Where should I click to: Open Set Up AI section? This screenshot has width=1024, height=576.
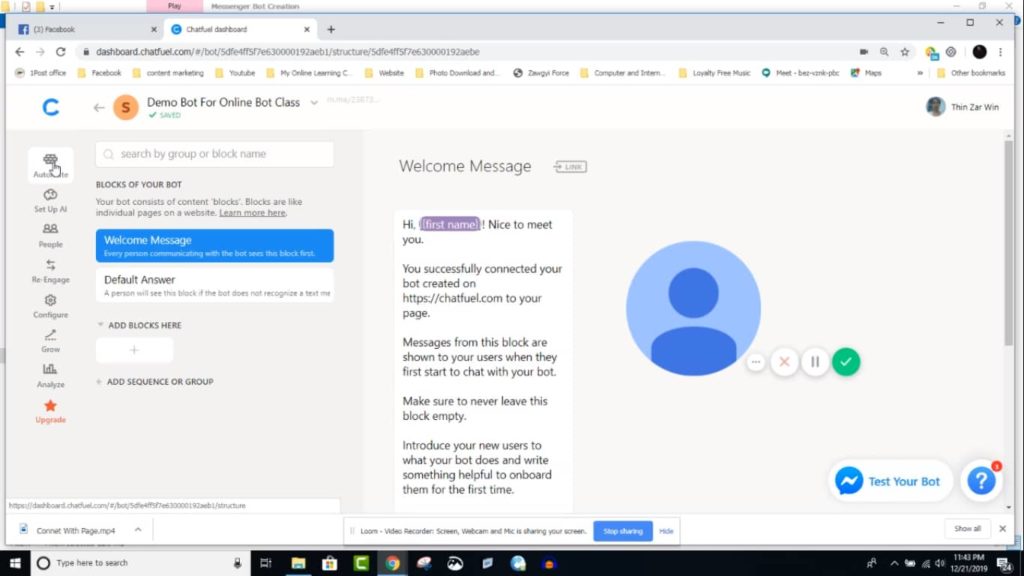click(50, 200)
